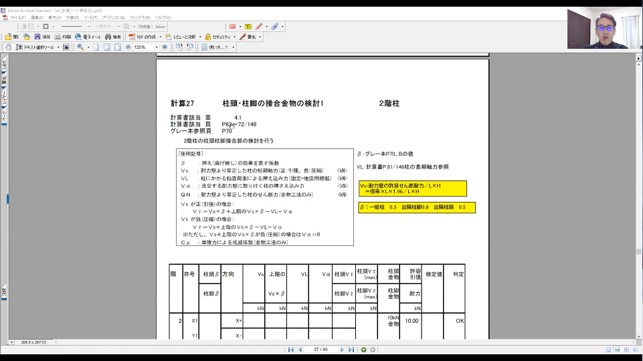Select the red Pencil tool
643x361 pixels.
(x=259, y=27)
